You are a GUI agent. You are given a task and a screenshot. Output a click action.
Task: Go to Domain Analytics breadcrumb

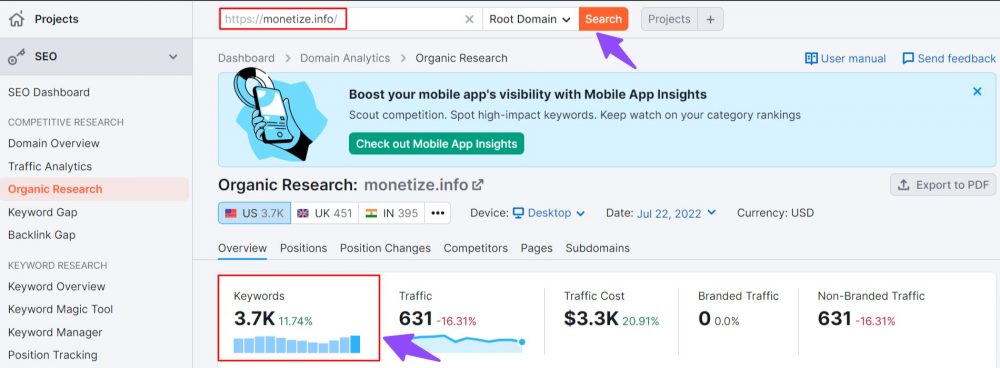click(345, 58)
